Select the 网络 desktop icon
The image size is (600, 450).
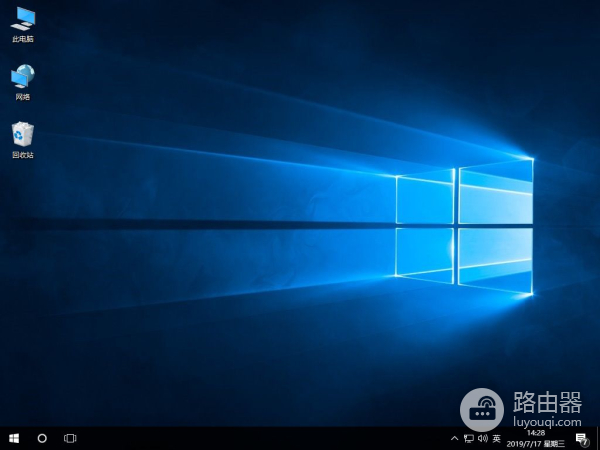point(23,82)
